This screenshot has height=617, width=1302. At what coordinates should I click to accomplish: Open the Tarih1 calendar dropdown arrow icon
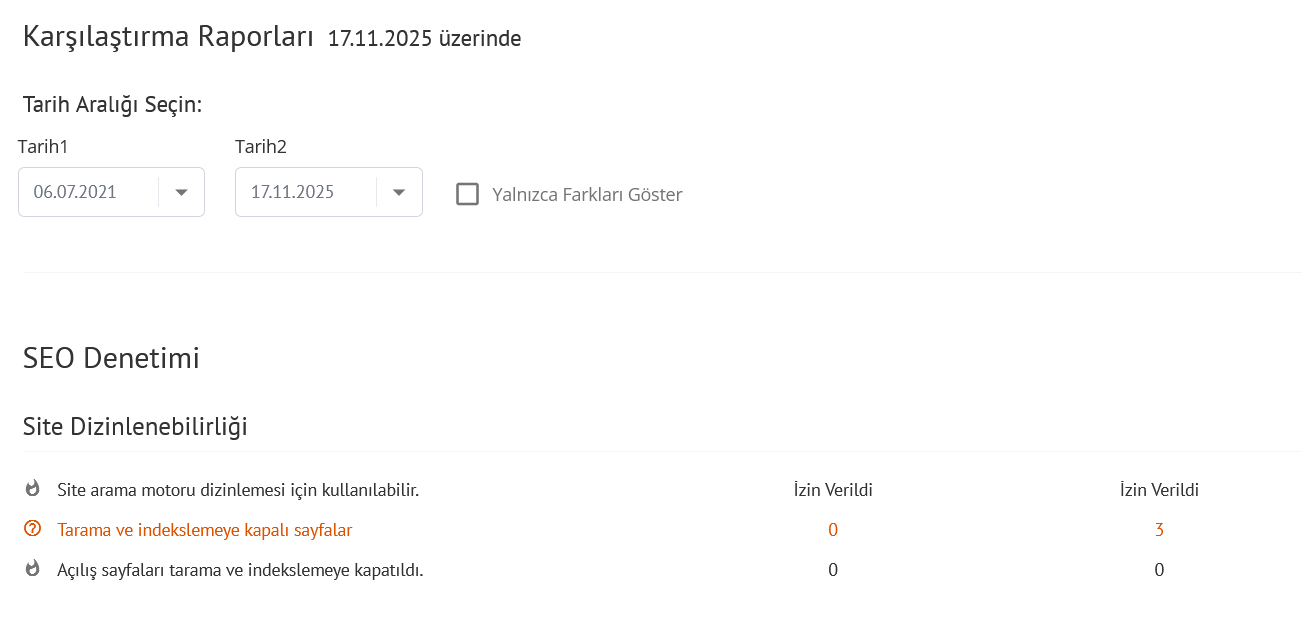click(181, 191)
